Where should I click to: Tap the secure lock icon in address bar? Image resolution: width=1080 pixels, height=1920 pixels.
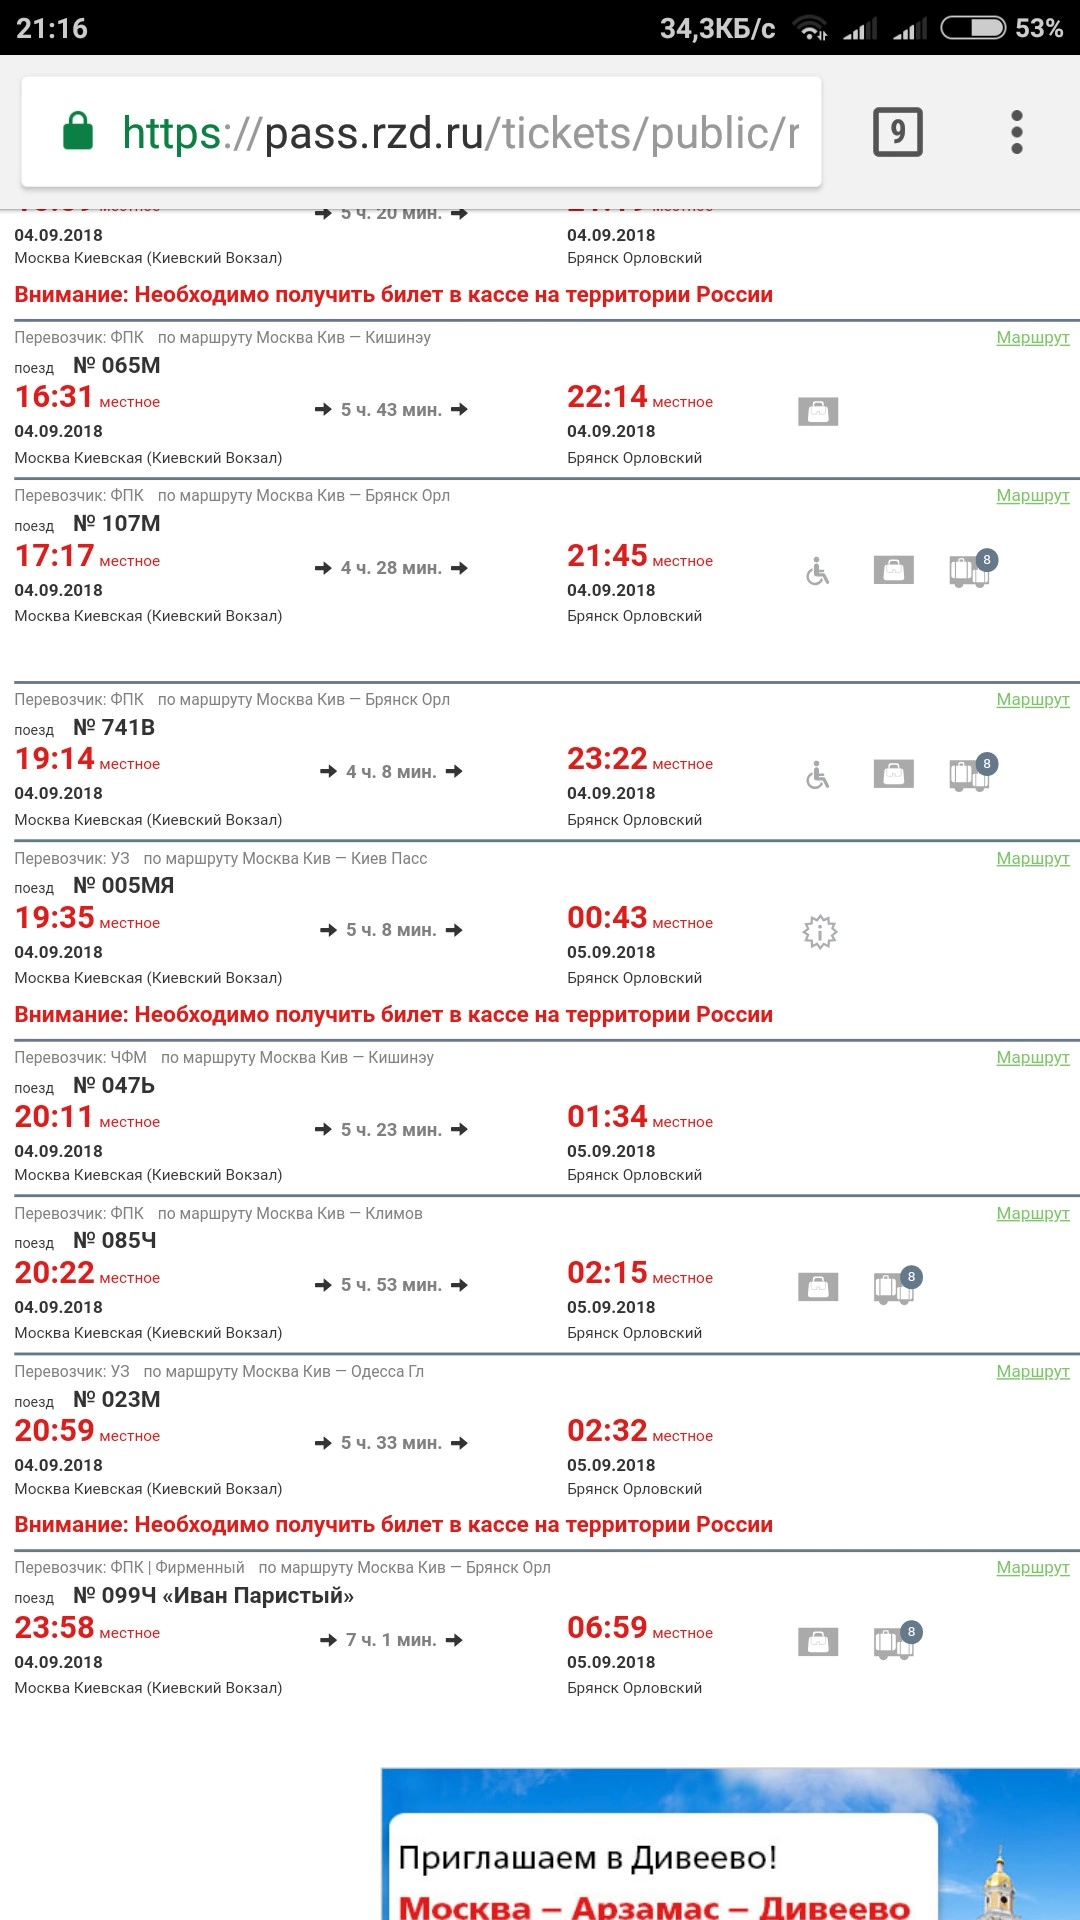tap(78, 132)
